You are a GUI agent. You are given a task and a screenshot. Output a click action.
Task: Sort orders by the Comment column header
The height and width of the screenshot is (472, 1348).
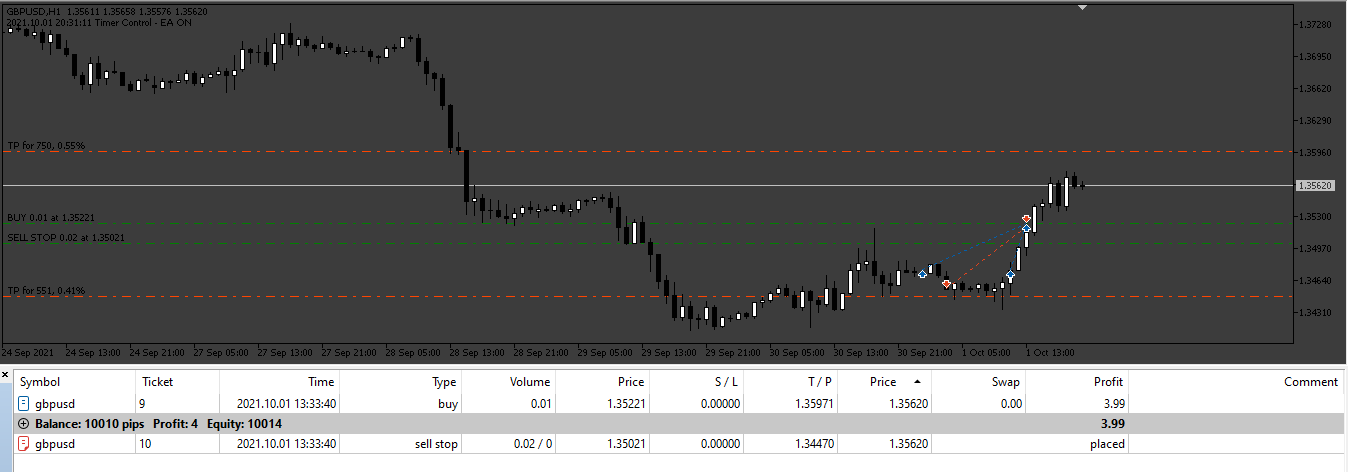click(x=1311, y=381)
